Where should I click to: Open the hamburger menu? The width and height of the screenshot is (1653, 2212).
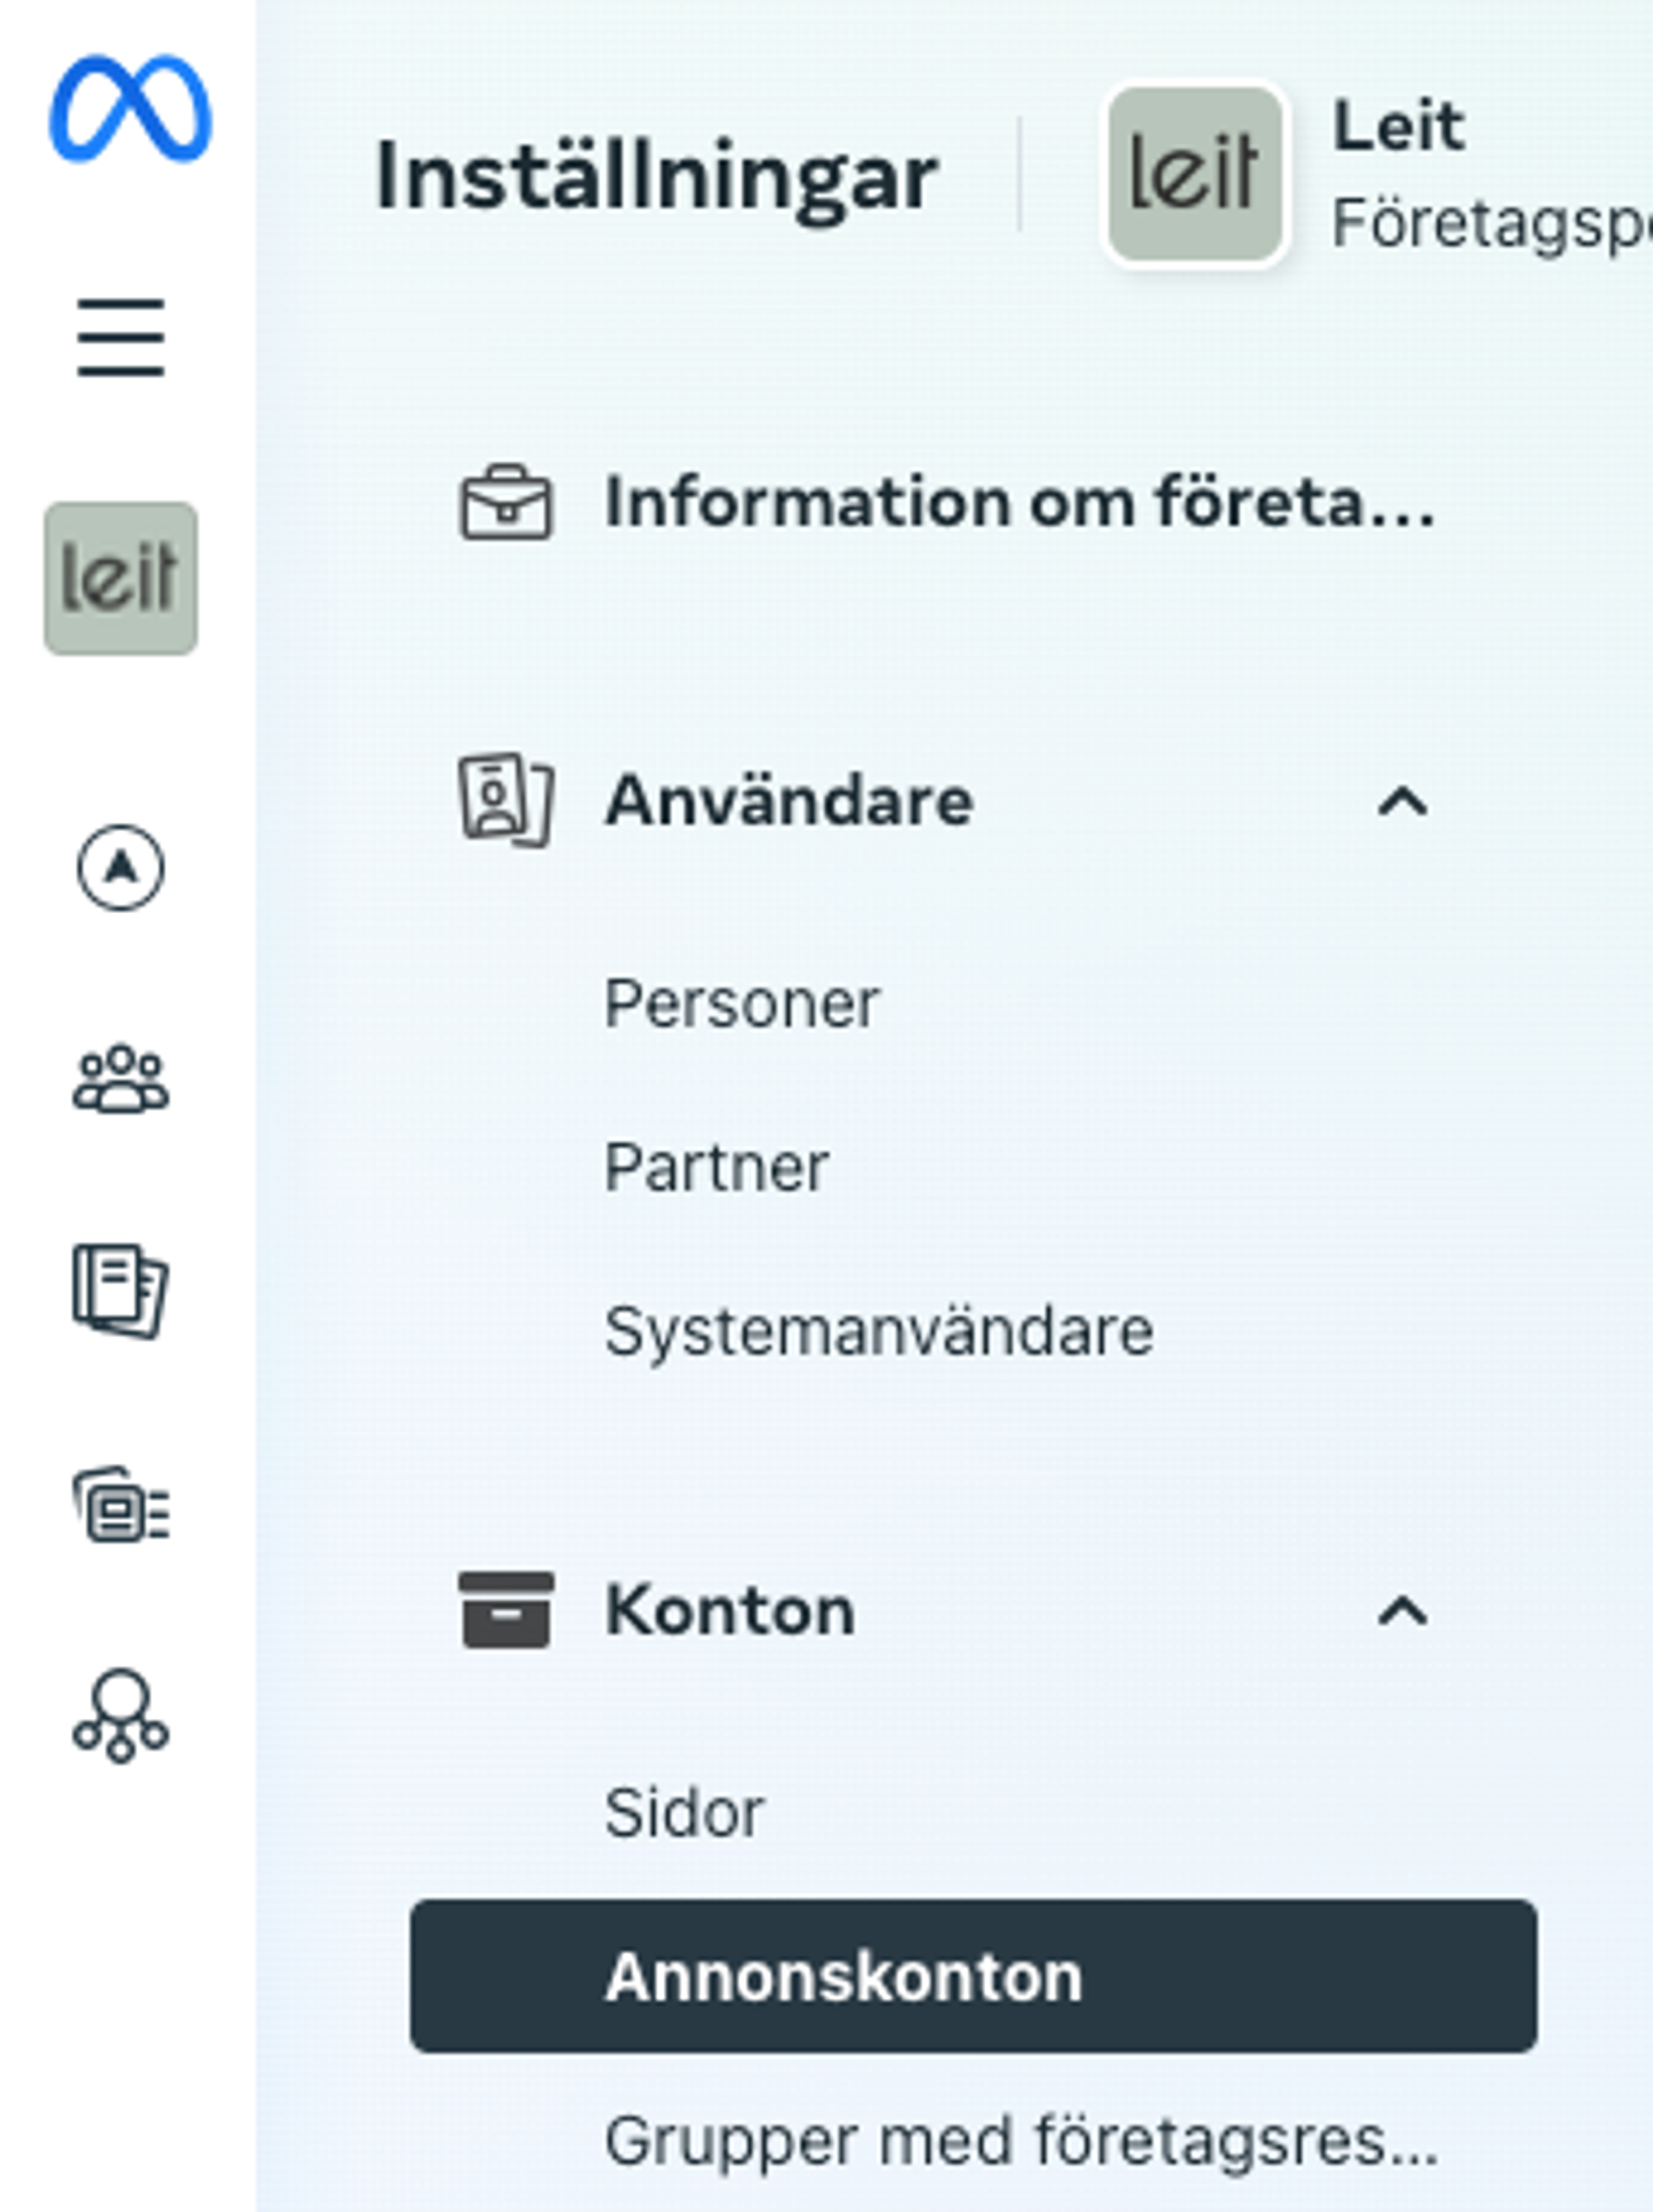[x=121, y=338]
